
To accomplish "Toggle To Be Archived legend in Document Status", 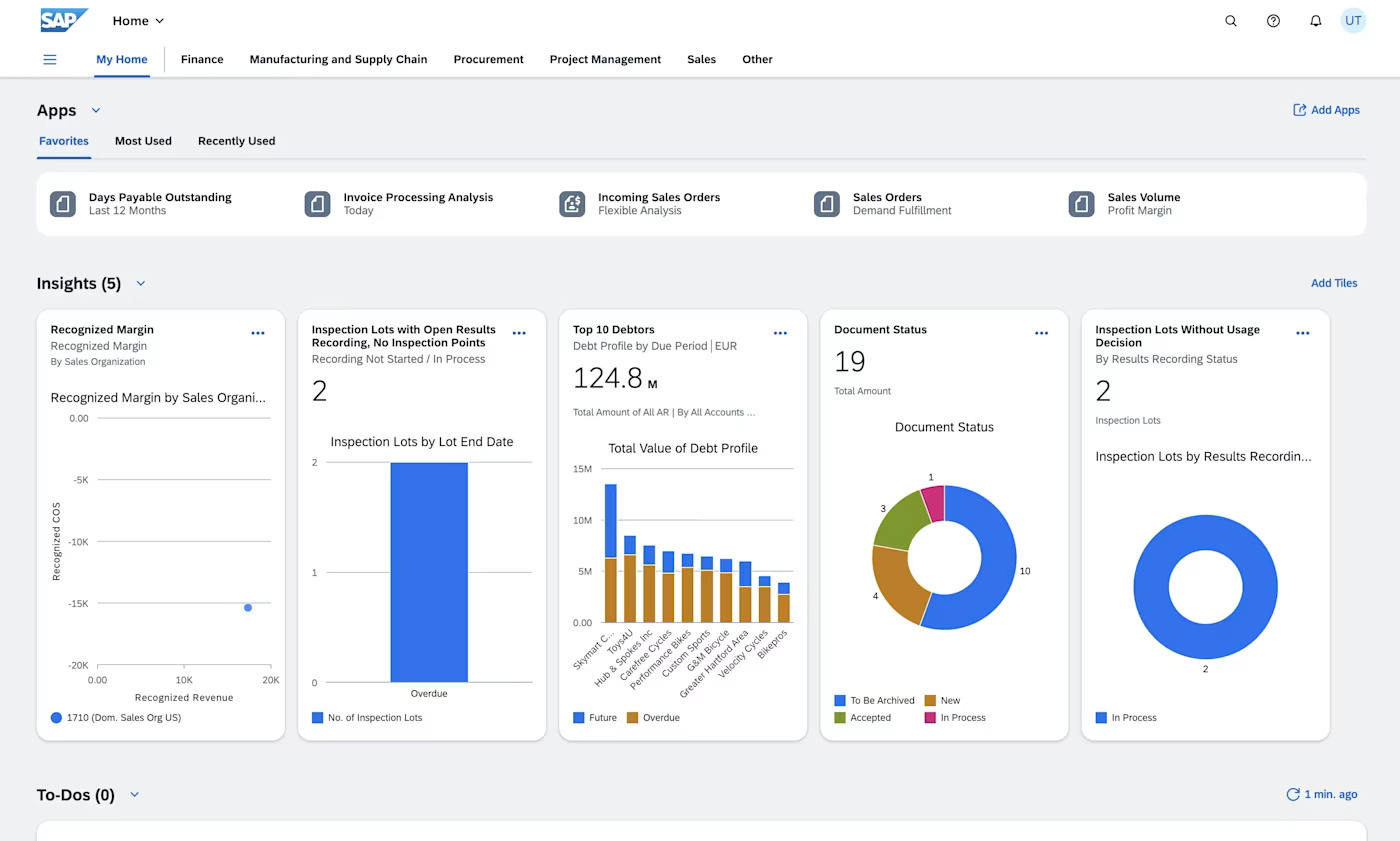I will pos(873,700).
